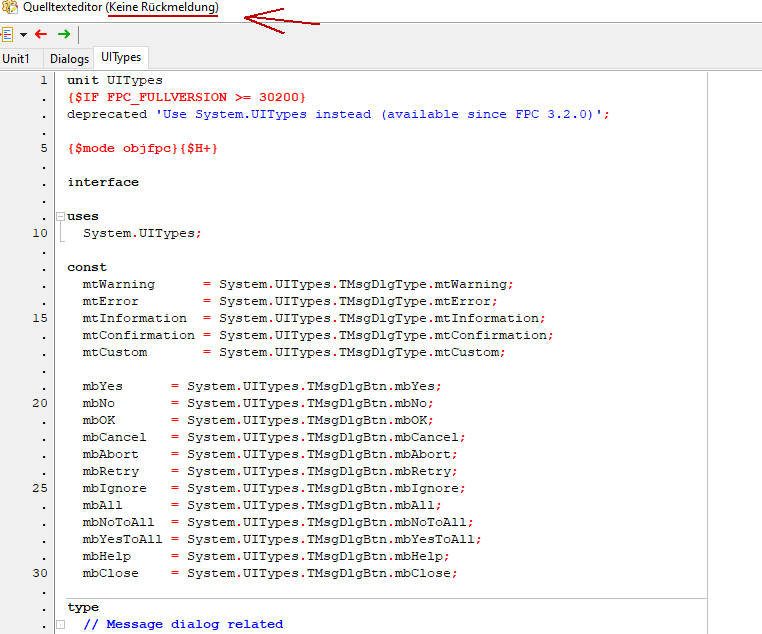Switch to the Dialogs tab
762x634 pixels.
[x=69, y=59]
